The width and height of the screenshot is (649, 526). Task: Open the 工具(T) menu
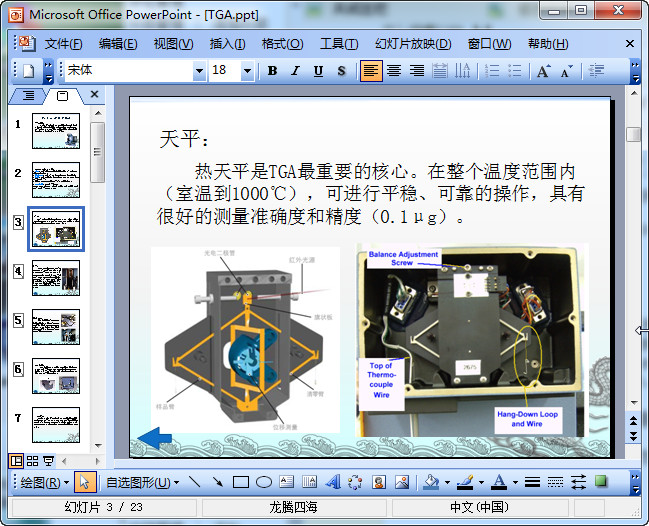[339, 43]
